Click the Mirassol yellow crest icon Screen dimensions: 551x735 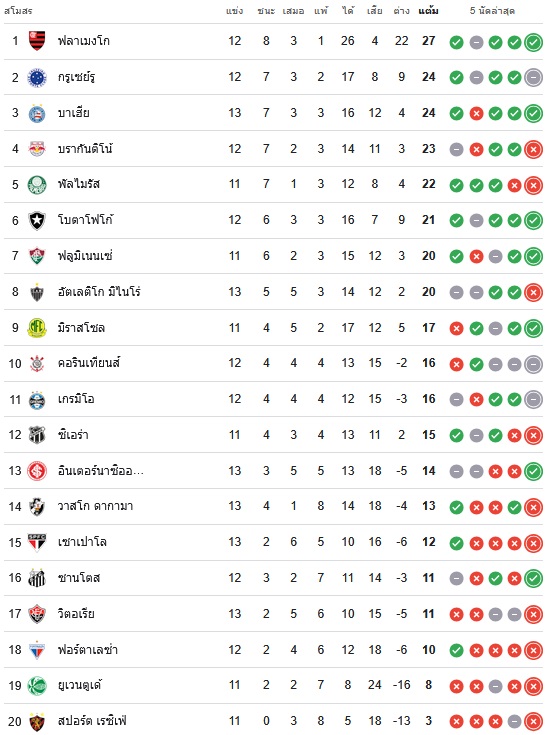pyautogui.click(x=37, y=328)
